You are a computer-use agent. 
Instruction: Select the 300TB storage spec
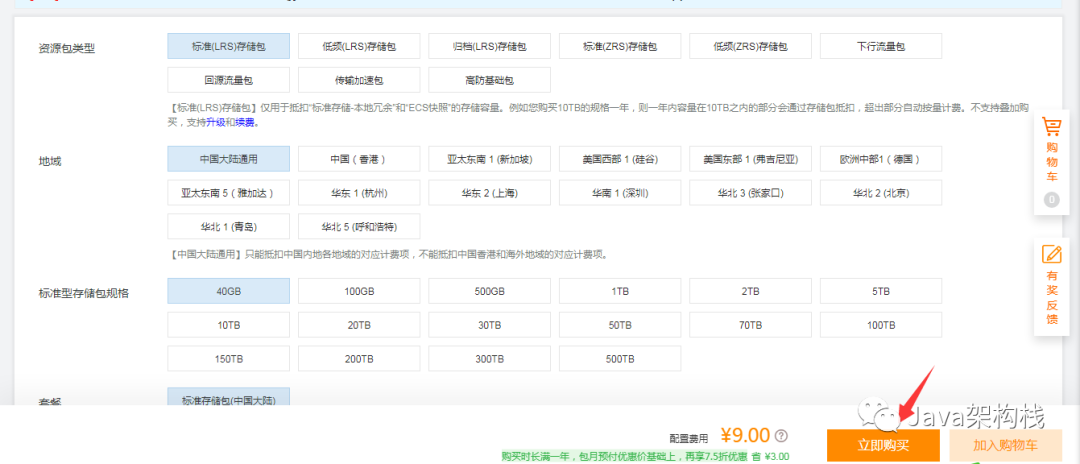point(489,359)
